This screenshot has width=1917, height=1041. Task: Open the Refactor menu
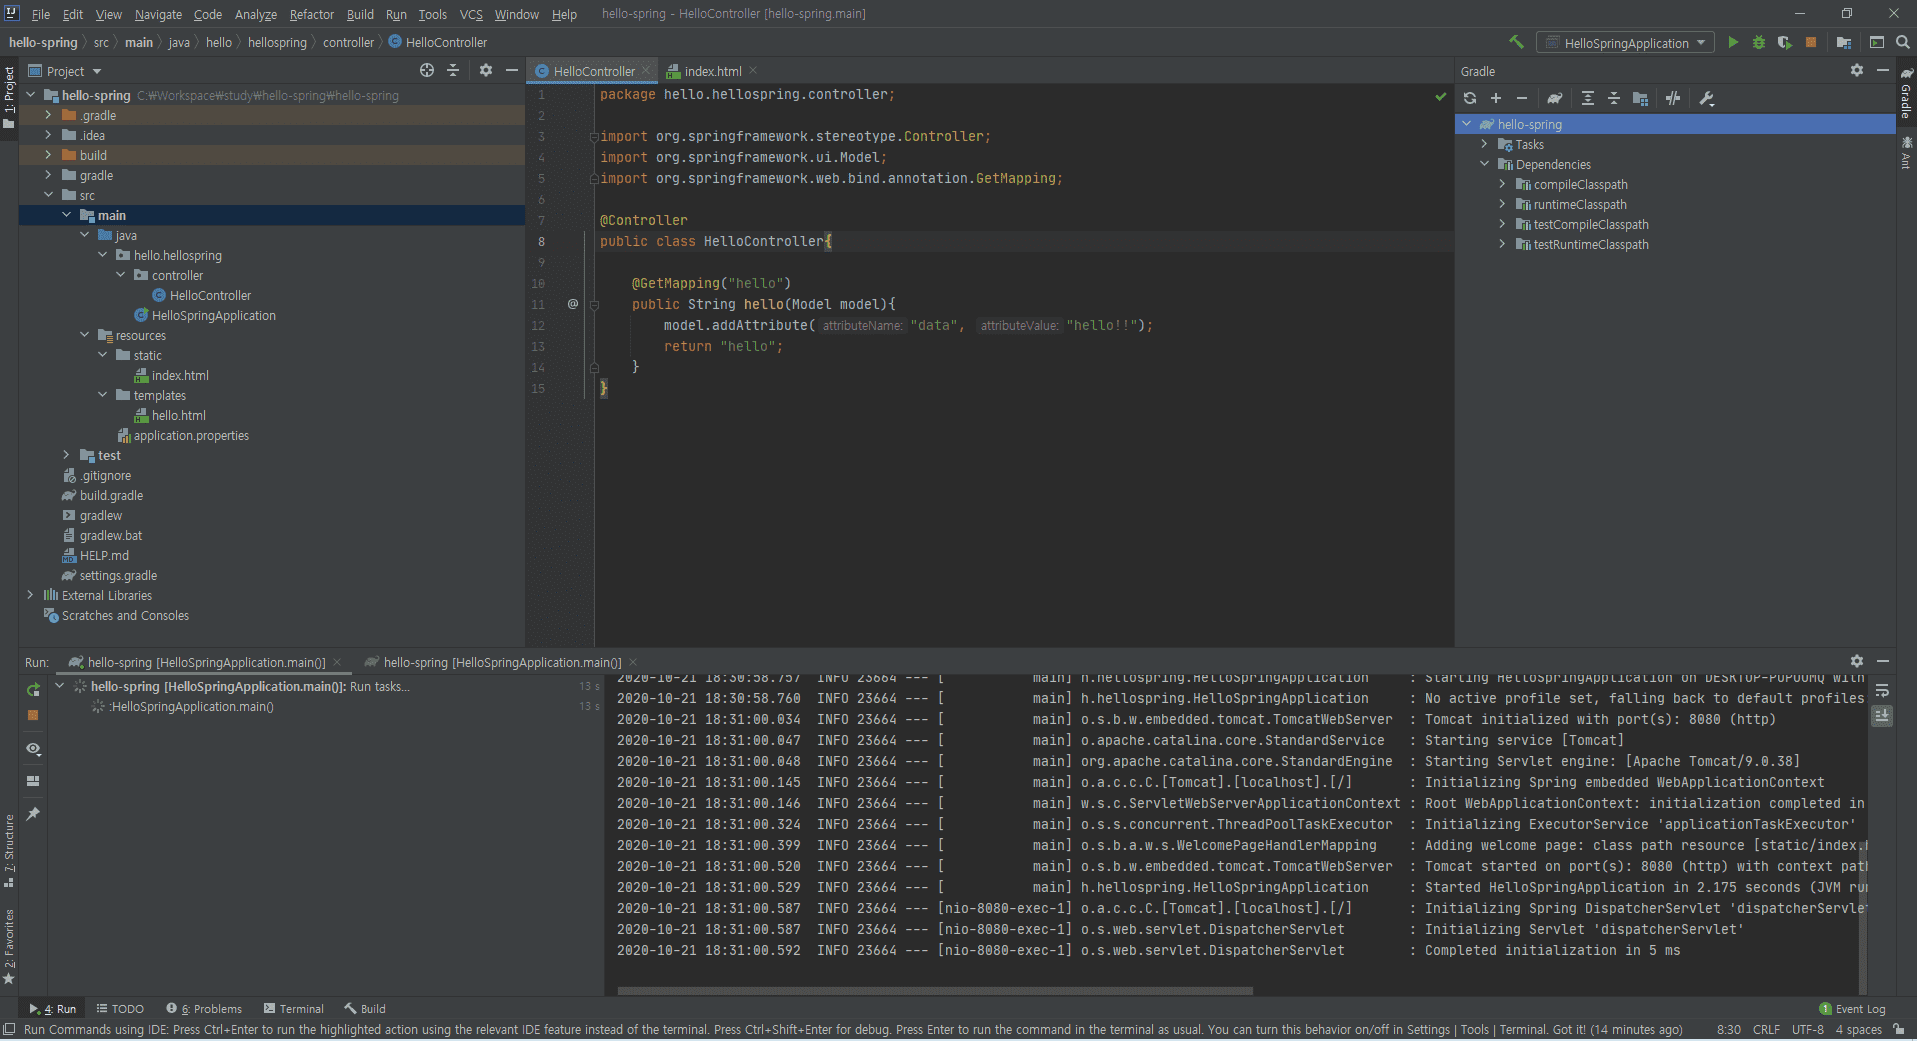pyautogui.click(x=311, y=14)
